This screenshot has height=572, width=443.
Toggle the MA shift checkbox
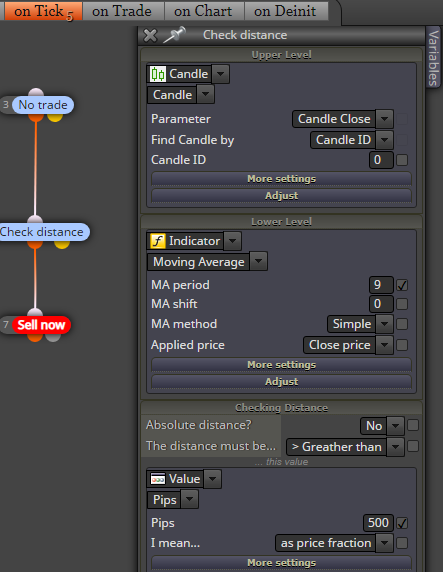tap(402, 304)
